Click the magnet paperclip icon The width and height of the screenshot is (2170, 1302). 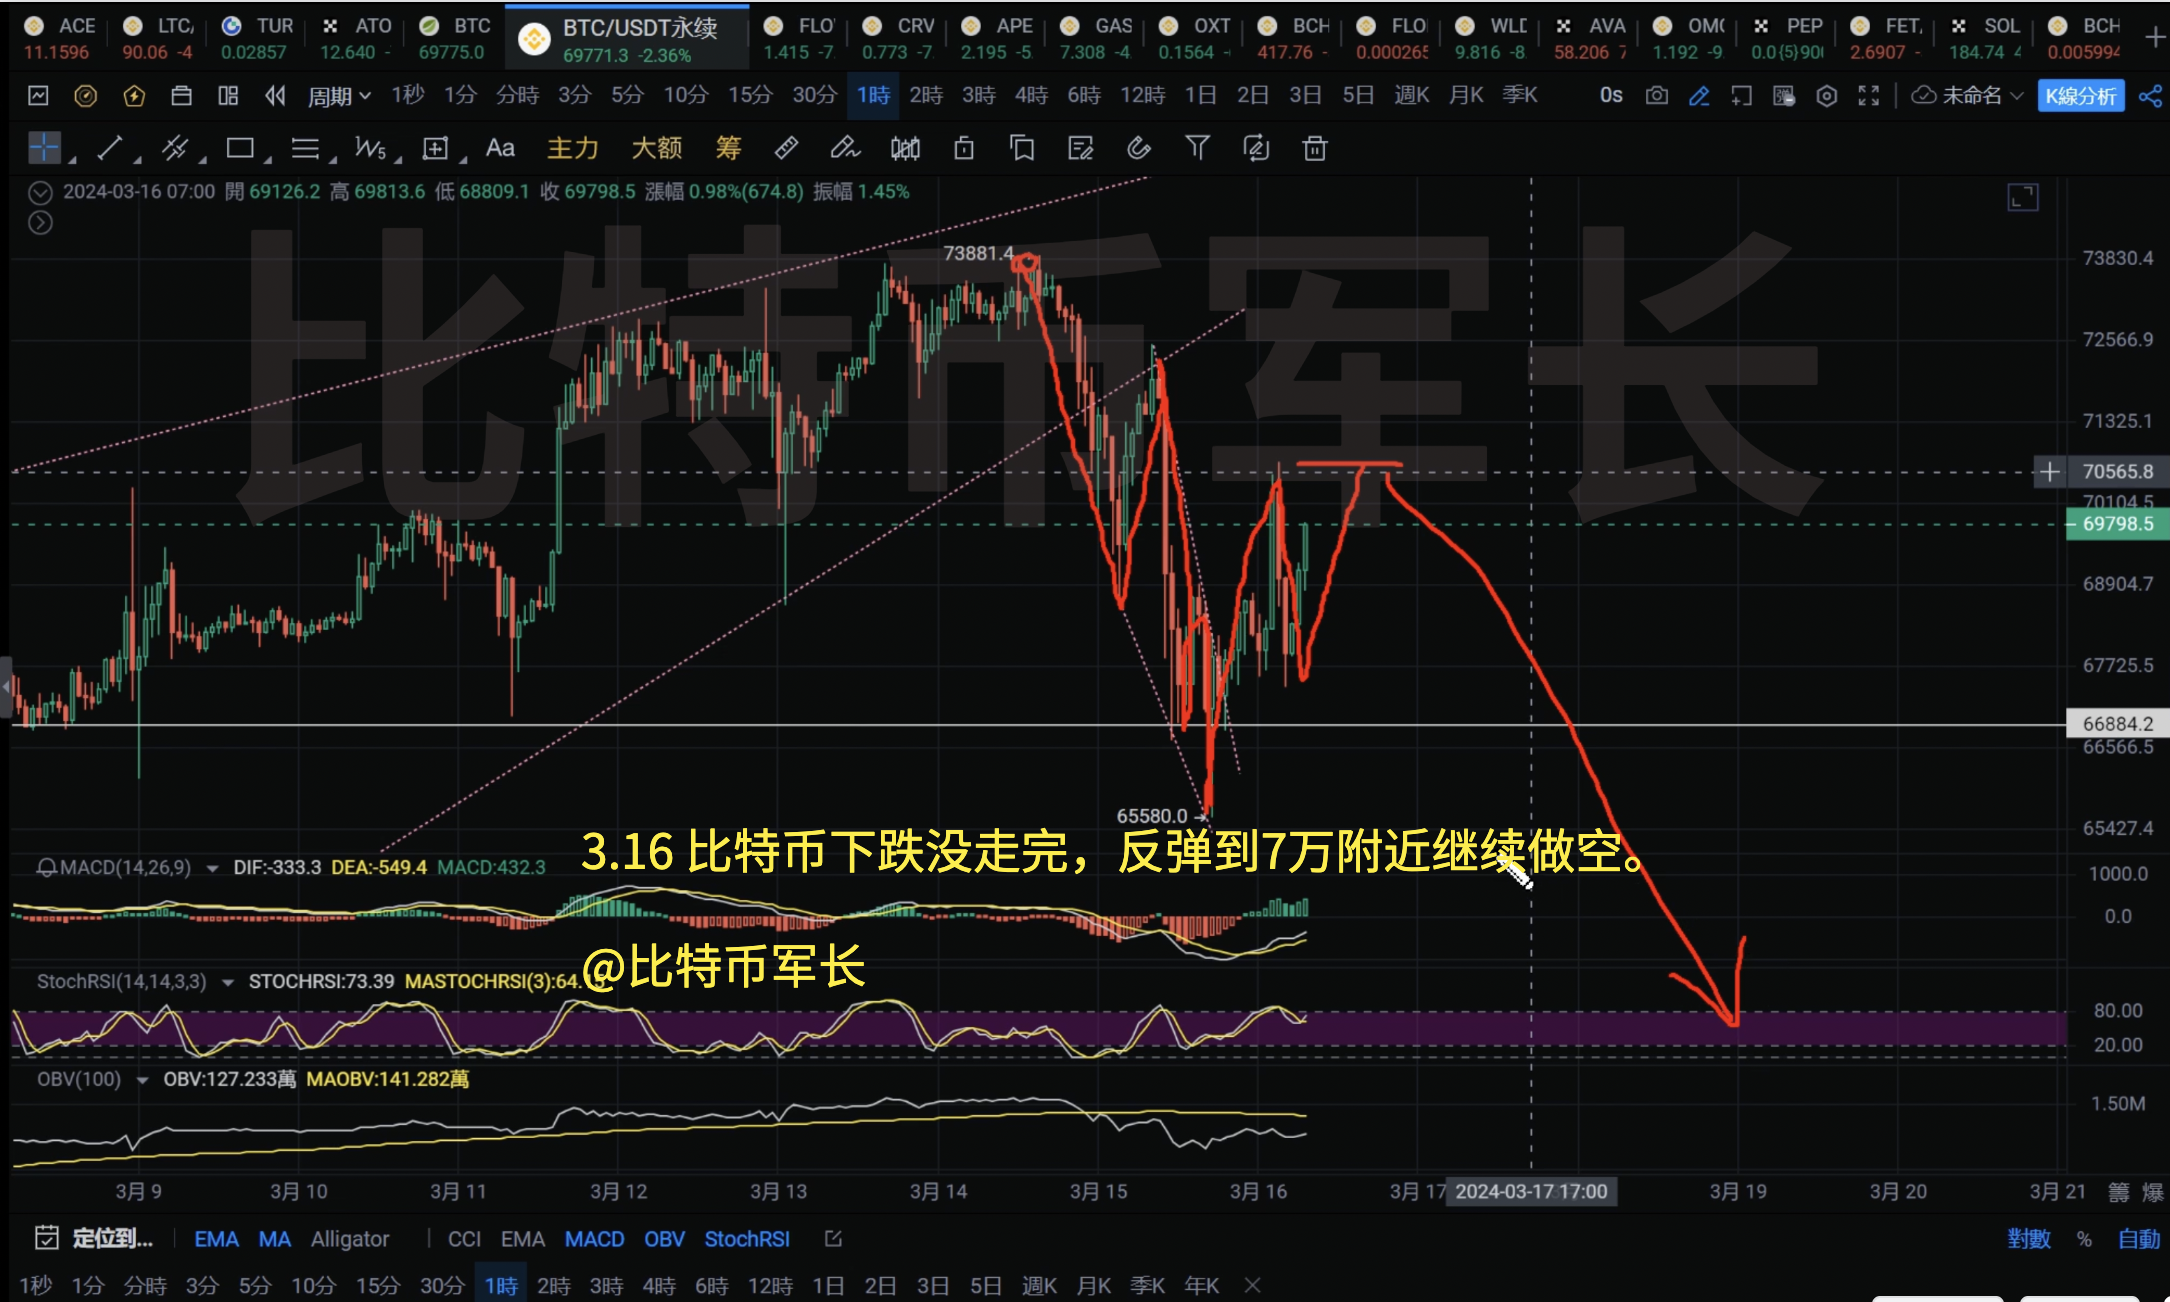point(1138,149)
